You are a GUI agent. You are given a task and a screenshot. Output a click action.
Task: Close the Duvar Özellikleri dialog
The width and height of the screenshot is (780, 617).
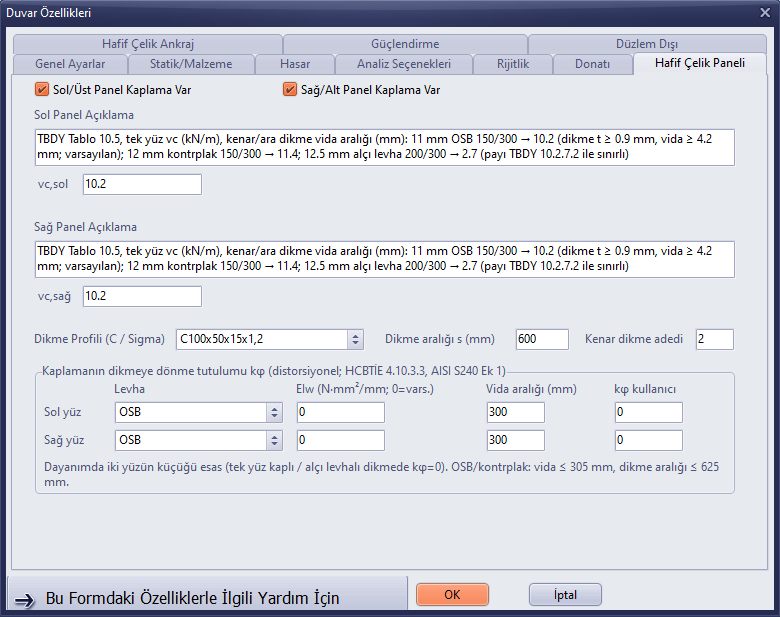coord(765,12)
